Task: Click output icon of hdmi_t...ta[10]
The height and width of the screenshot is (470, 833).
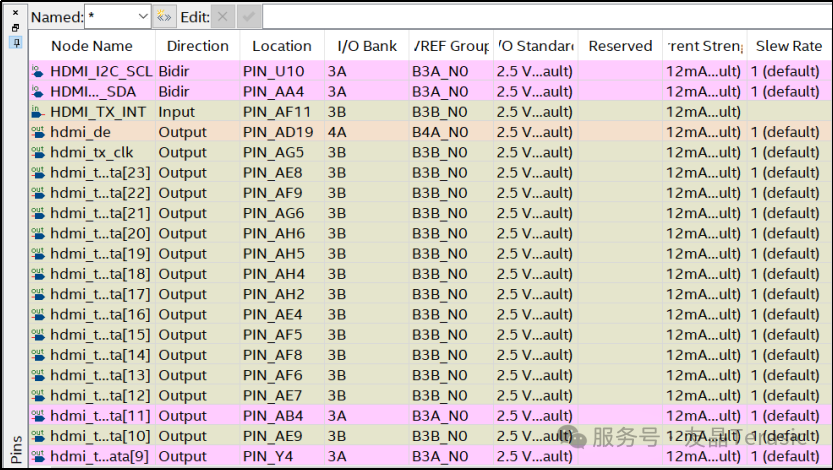Action: [x=38, y=435]
